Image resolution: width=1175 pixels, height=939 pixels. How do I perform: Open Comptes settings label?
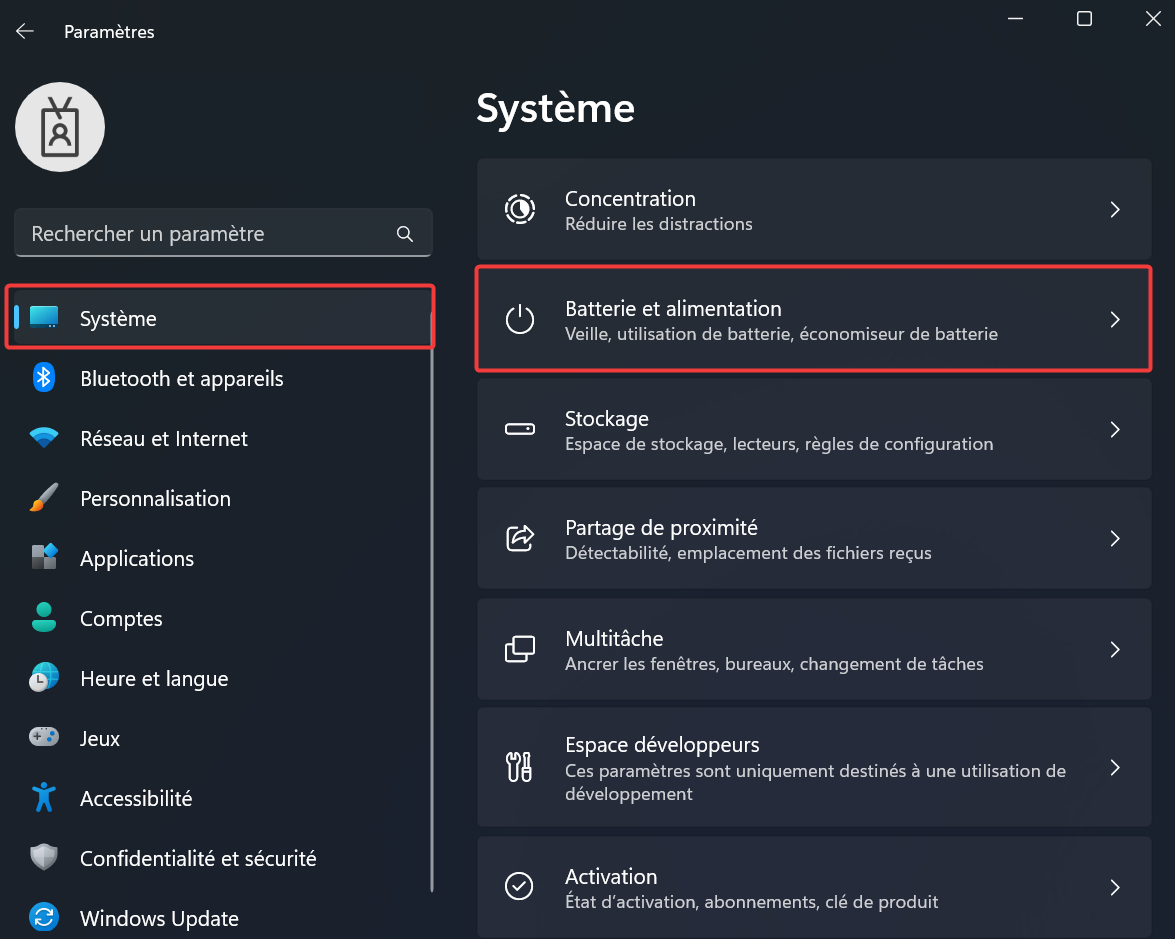121,619
